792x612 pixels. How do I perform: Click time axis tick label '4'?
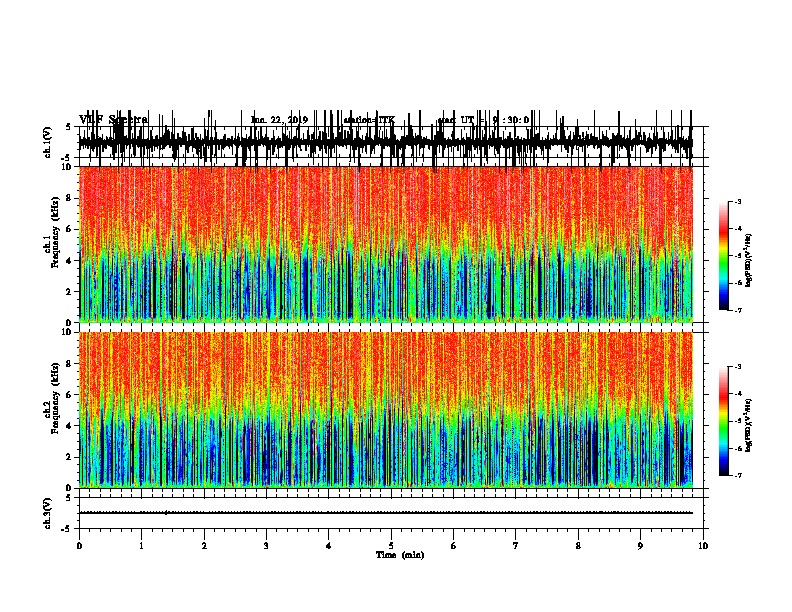pyautogui.click(x=329, y=546)
